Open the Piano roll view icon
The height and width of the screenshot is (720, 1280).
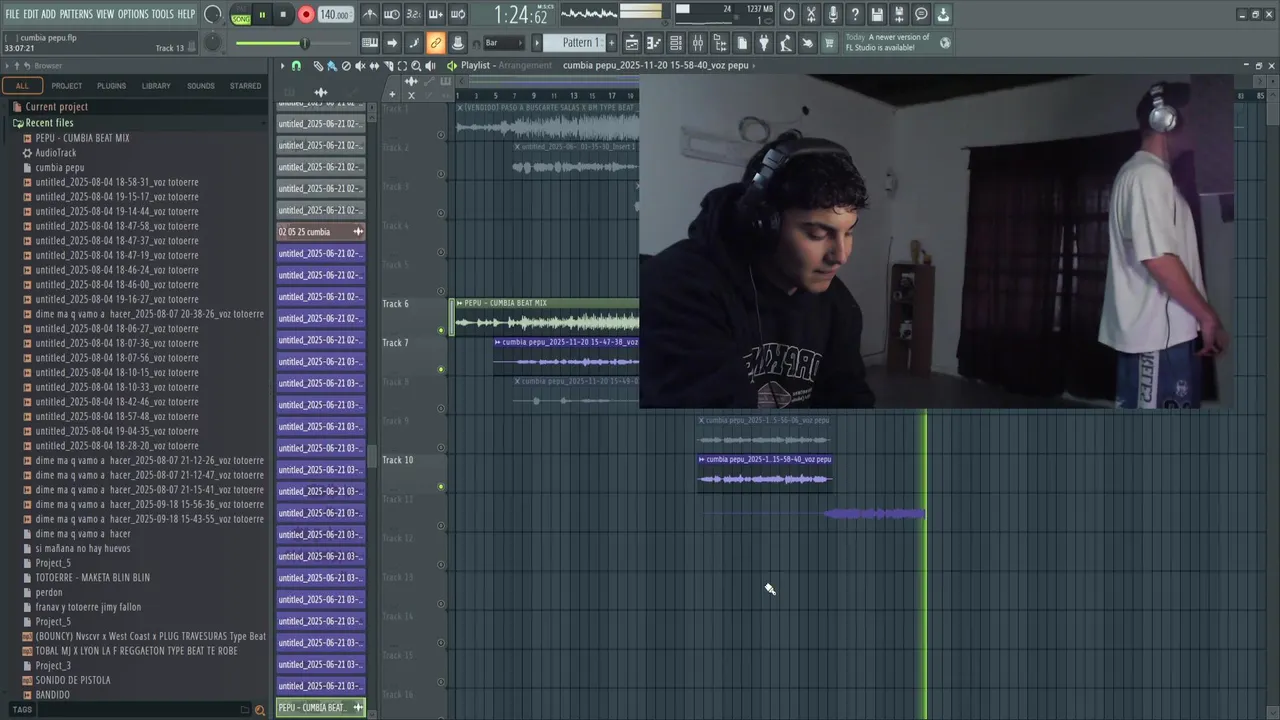[654, 43]
